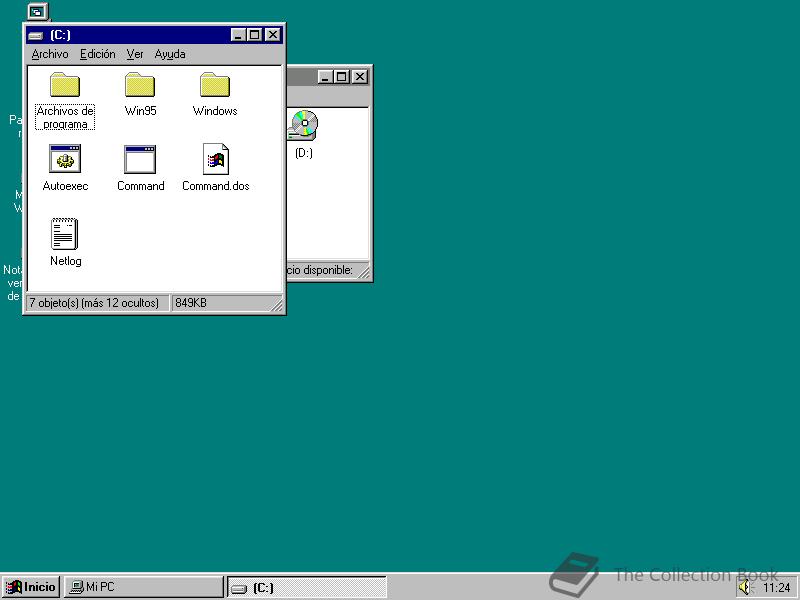Open the Edición menu
Image resolution: width=800 pixels, height=600 pixels.
97,54
